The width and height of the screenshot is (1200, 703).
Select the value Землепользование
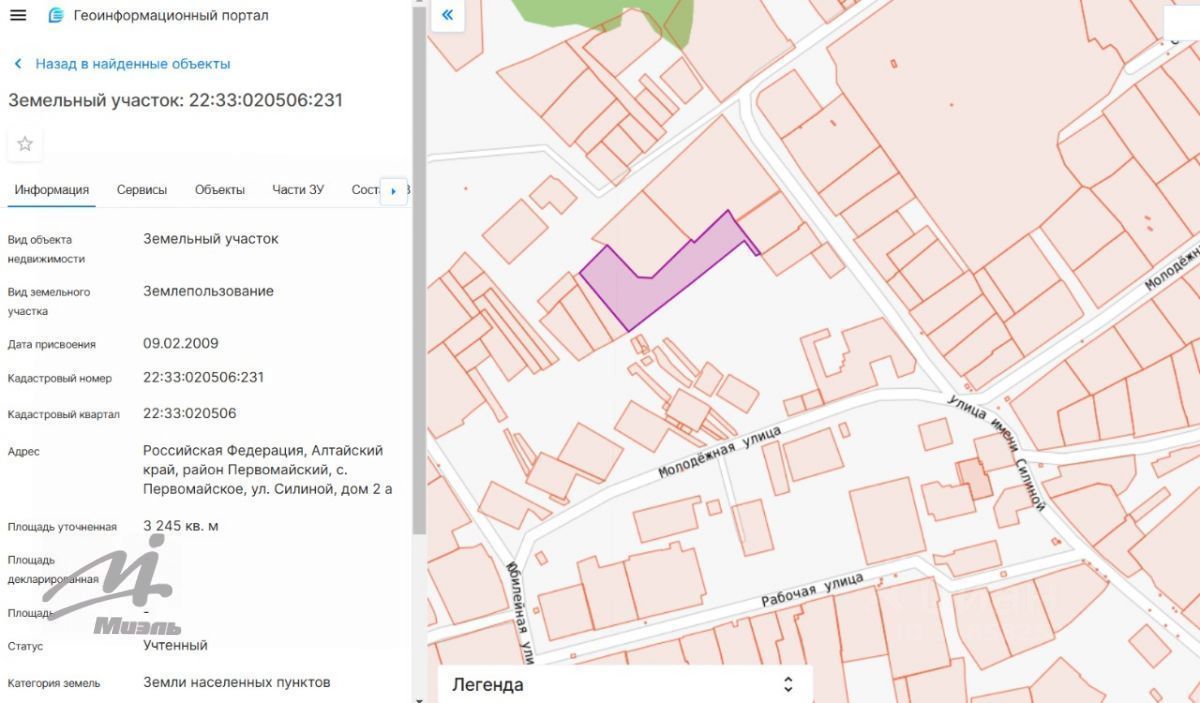tap(208, 291)
